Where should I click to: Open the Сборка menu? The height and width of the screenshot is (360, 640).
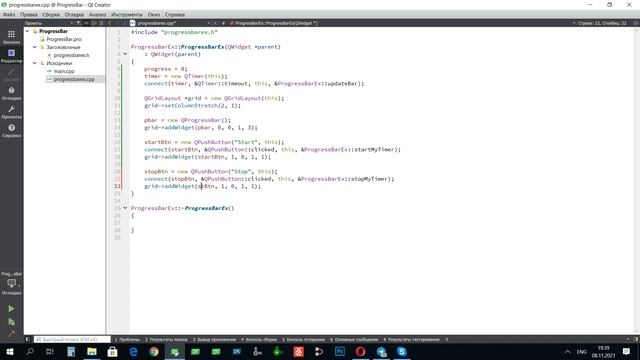coord(51,14)
